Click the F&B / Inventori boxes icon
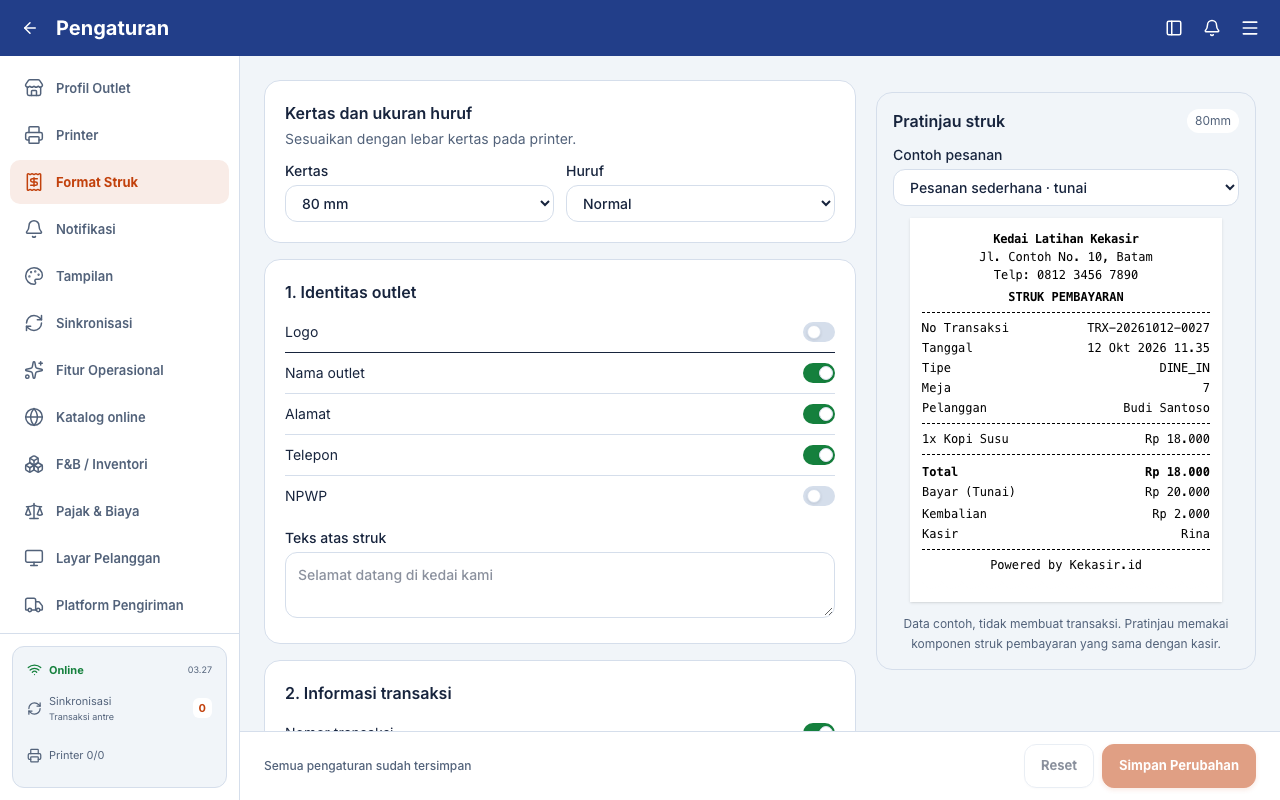The image size is (1280, 800). (x=34, y=464)
